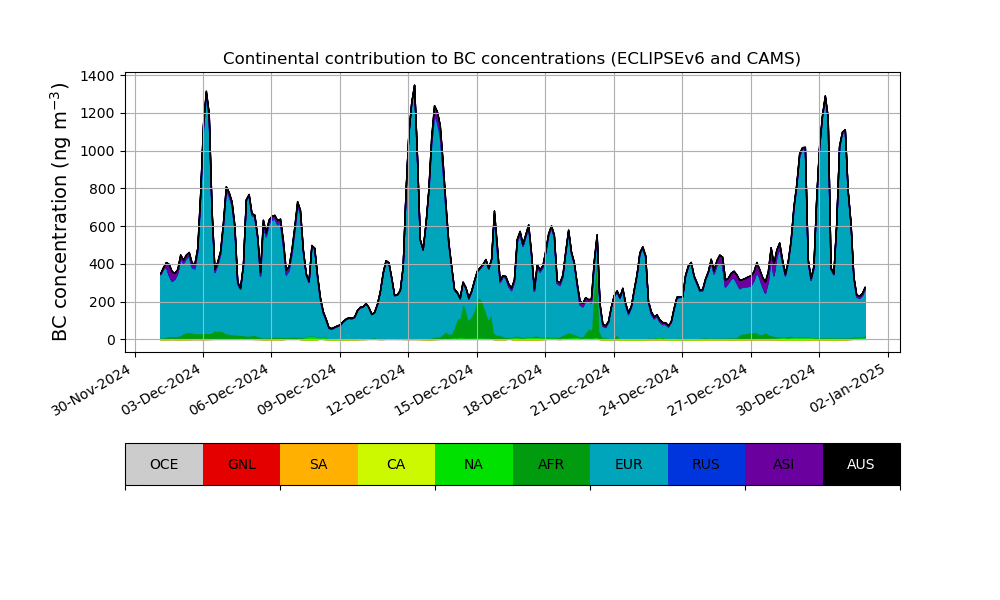The image size is (1000, 600).
Task: Pick the yellow-green CA legend swatch
Action: pyautogui.click(x=396, y=464)
